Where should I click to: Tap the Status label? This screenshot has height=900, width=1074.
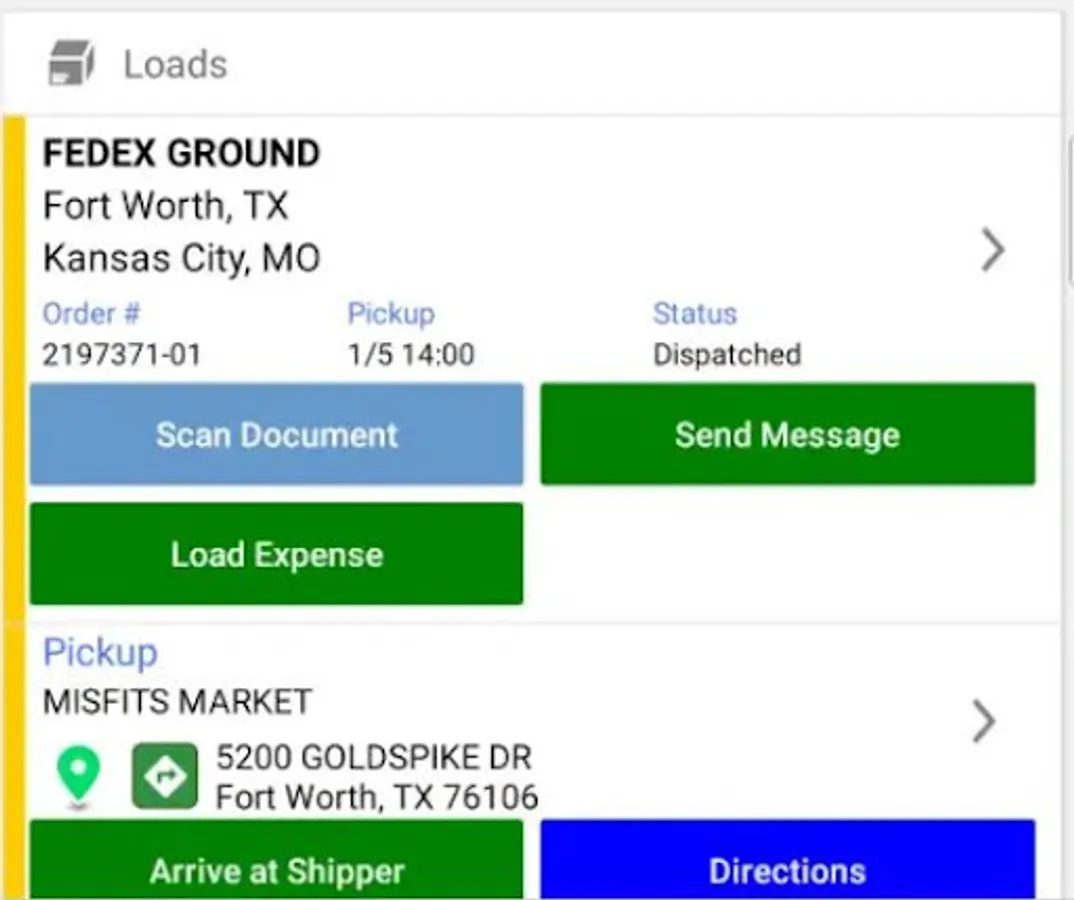coord(695,314)
